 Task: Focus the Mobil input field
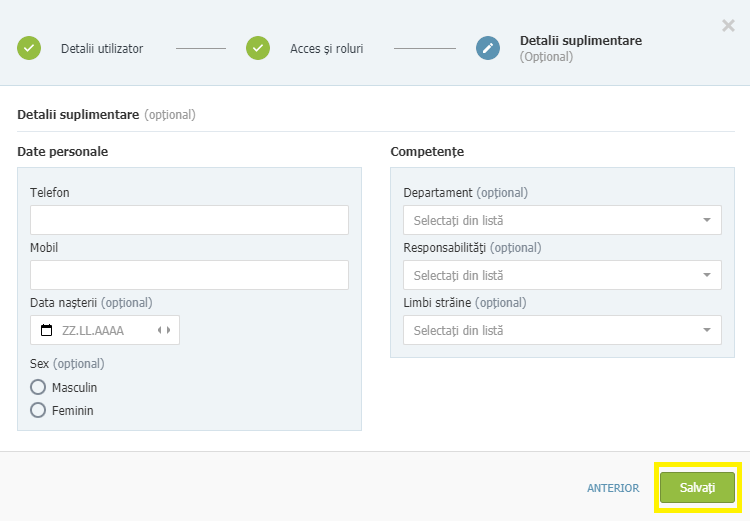coord(189,275)
